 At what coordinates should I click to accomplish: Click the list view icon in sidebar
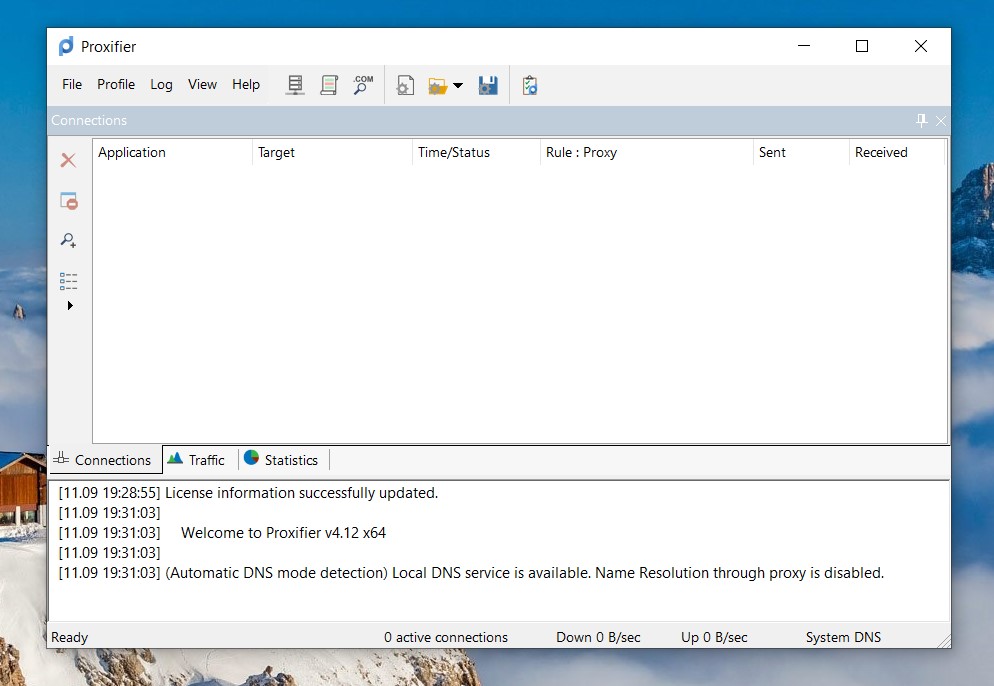[x=68, y=281]
